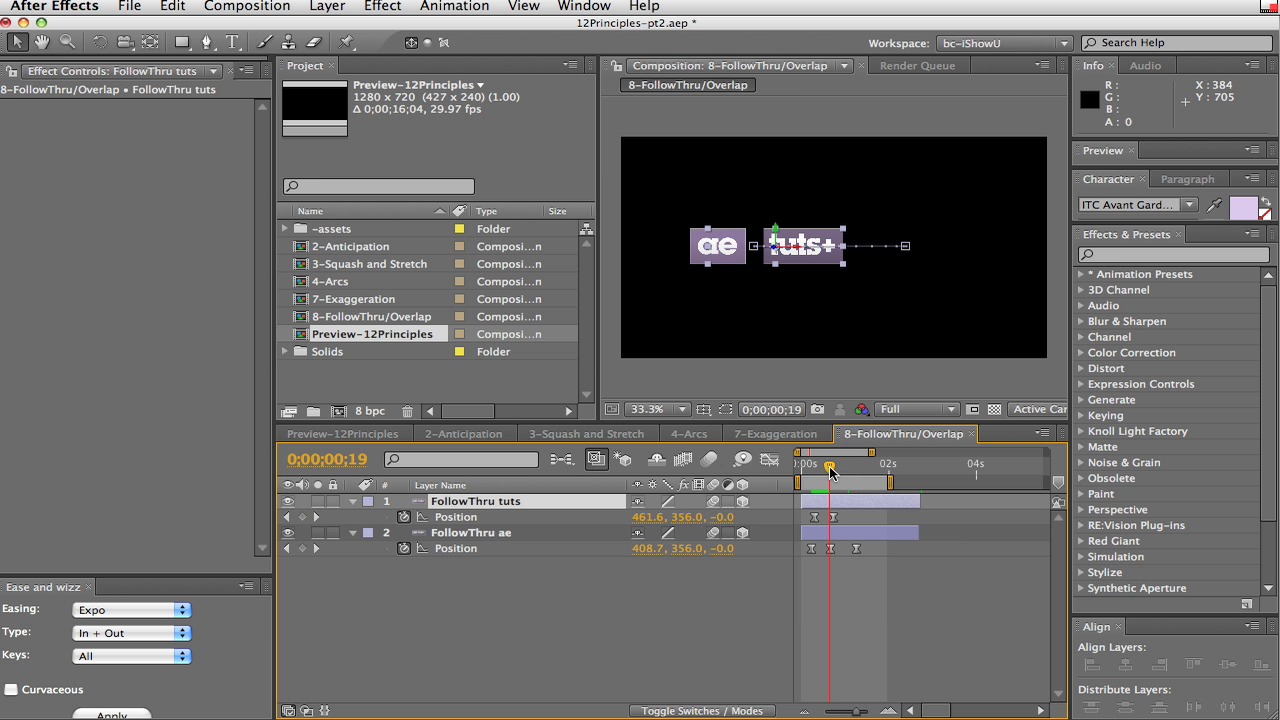Open the Keys All dropdown
Viewport: 1280px width, 720px height.
click(131, 656)
